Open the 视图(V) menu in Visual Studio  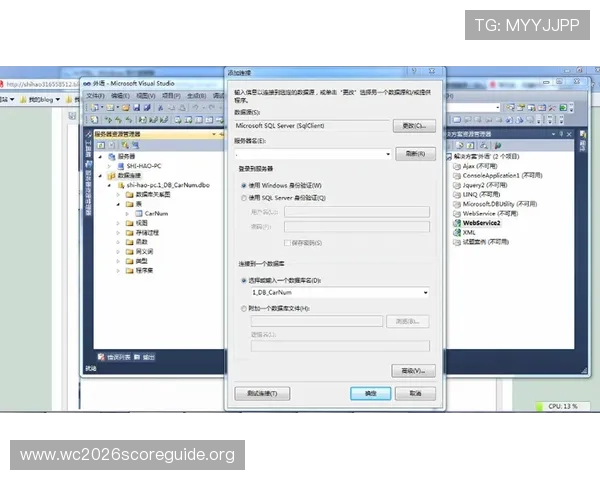point(146,96)
